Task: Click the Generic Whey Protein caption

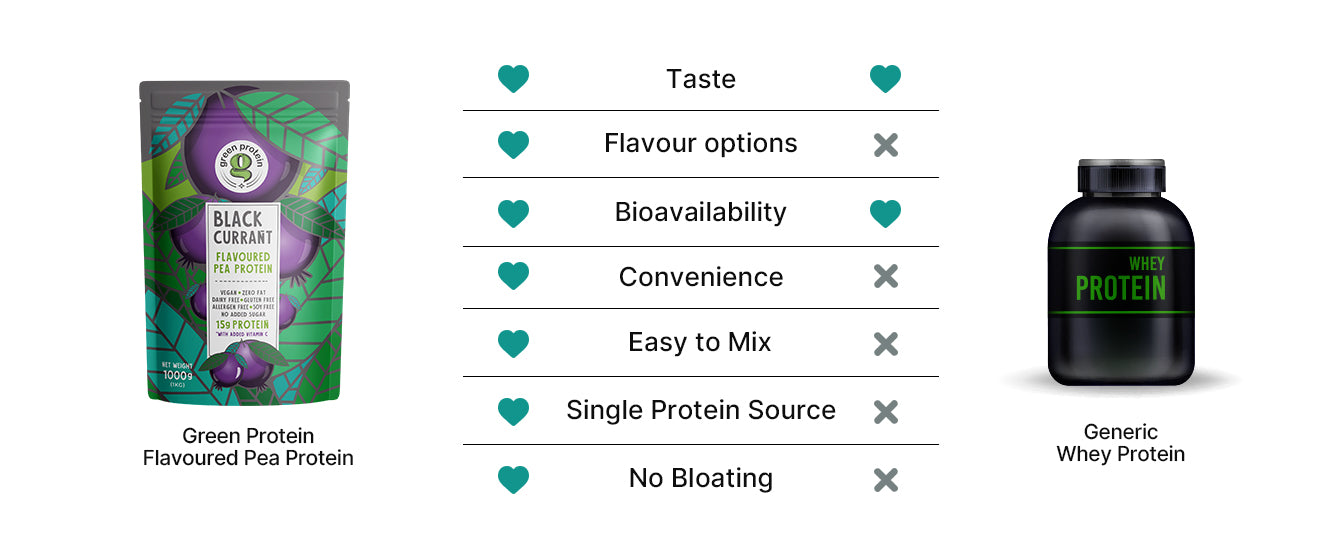Action: tap(1120, 443)
